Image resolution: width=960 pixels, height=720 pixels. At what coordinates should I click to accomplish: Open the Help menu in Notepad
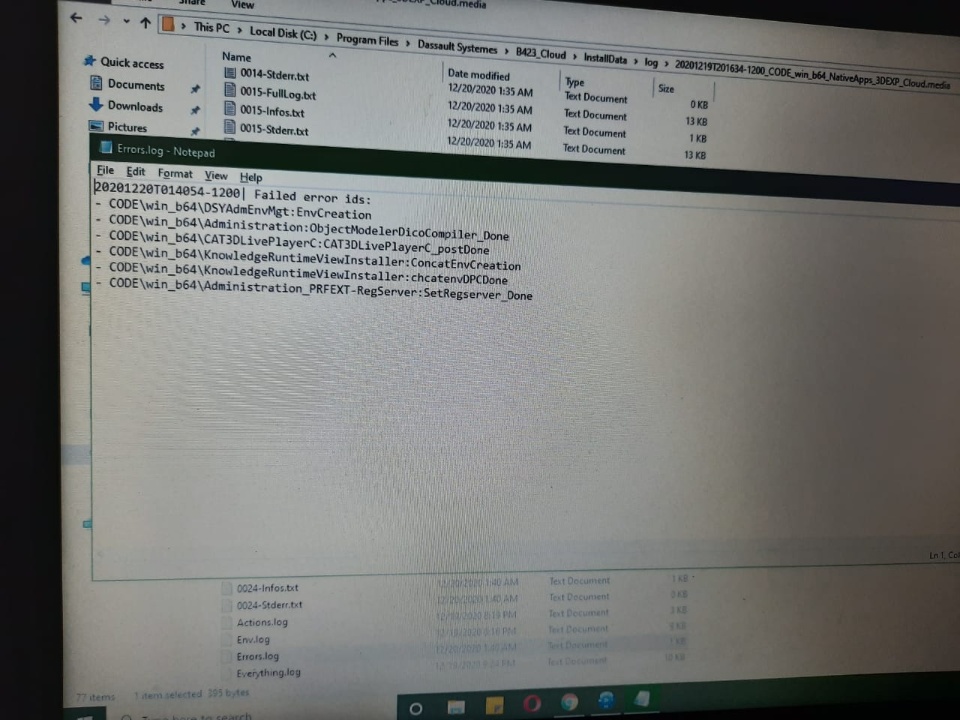(251, 177)
